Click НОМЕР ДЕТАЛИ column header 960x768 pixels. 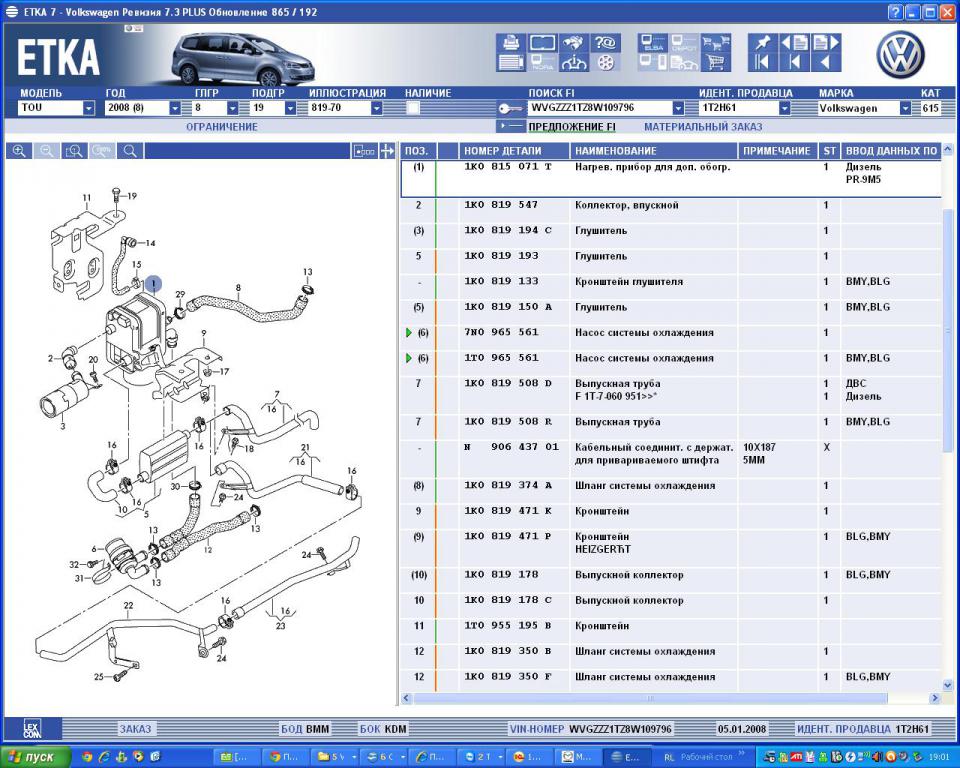514,151
